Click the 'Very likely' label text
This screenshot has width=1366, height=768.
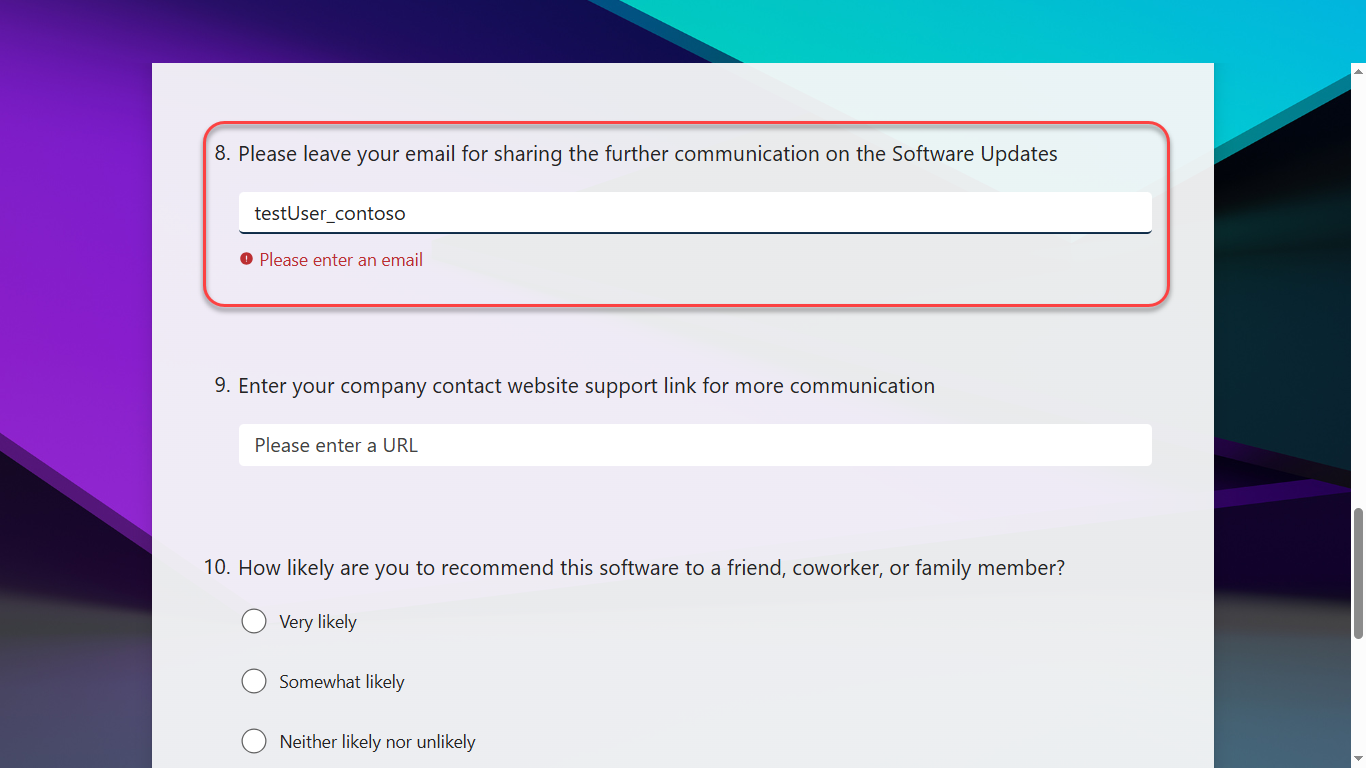click(x=318, y=622)
